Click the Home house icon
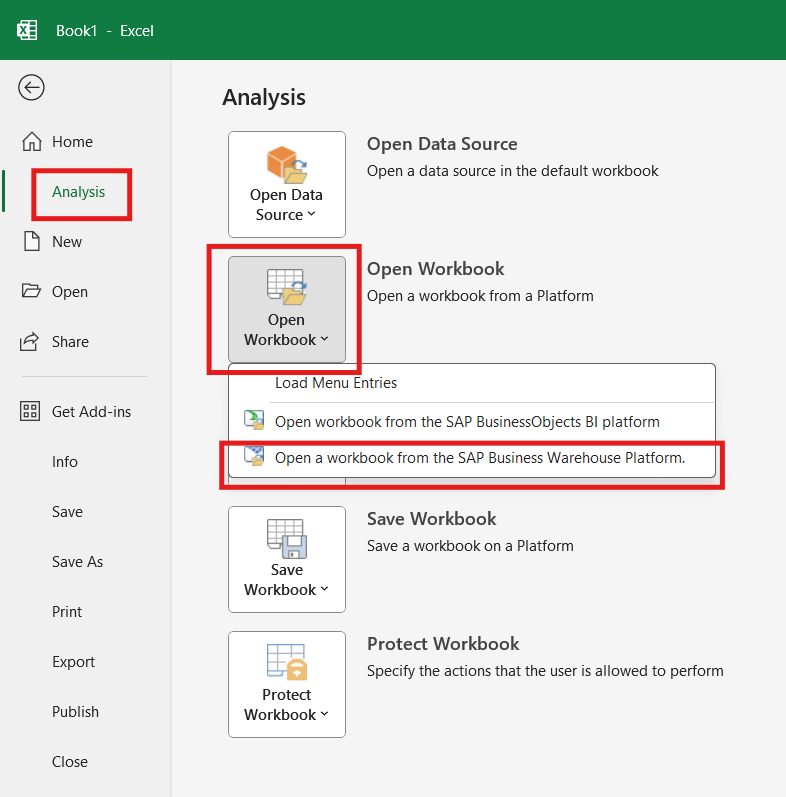The image size is (786, 797). (x=32, y=142)
